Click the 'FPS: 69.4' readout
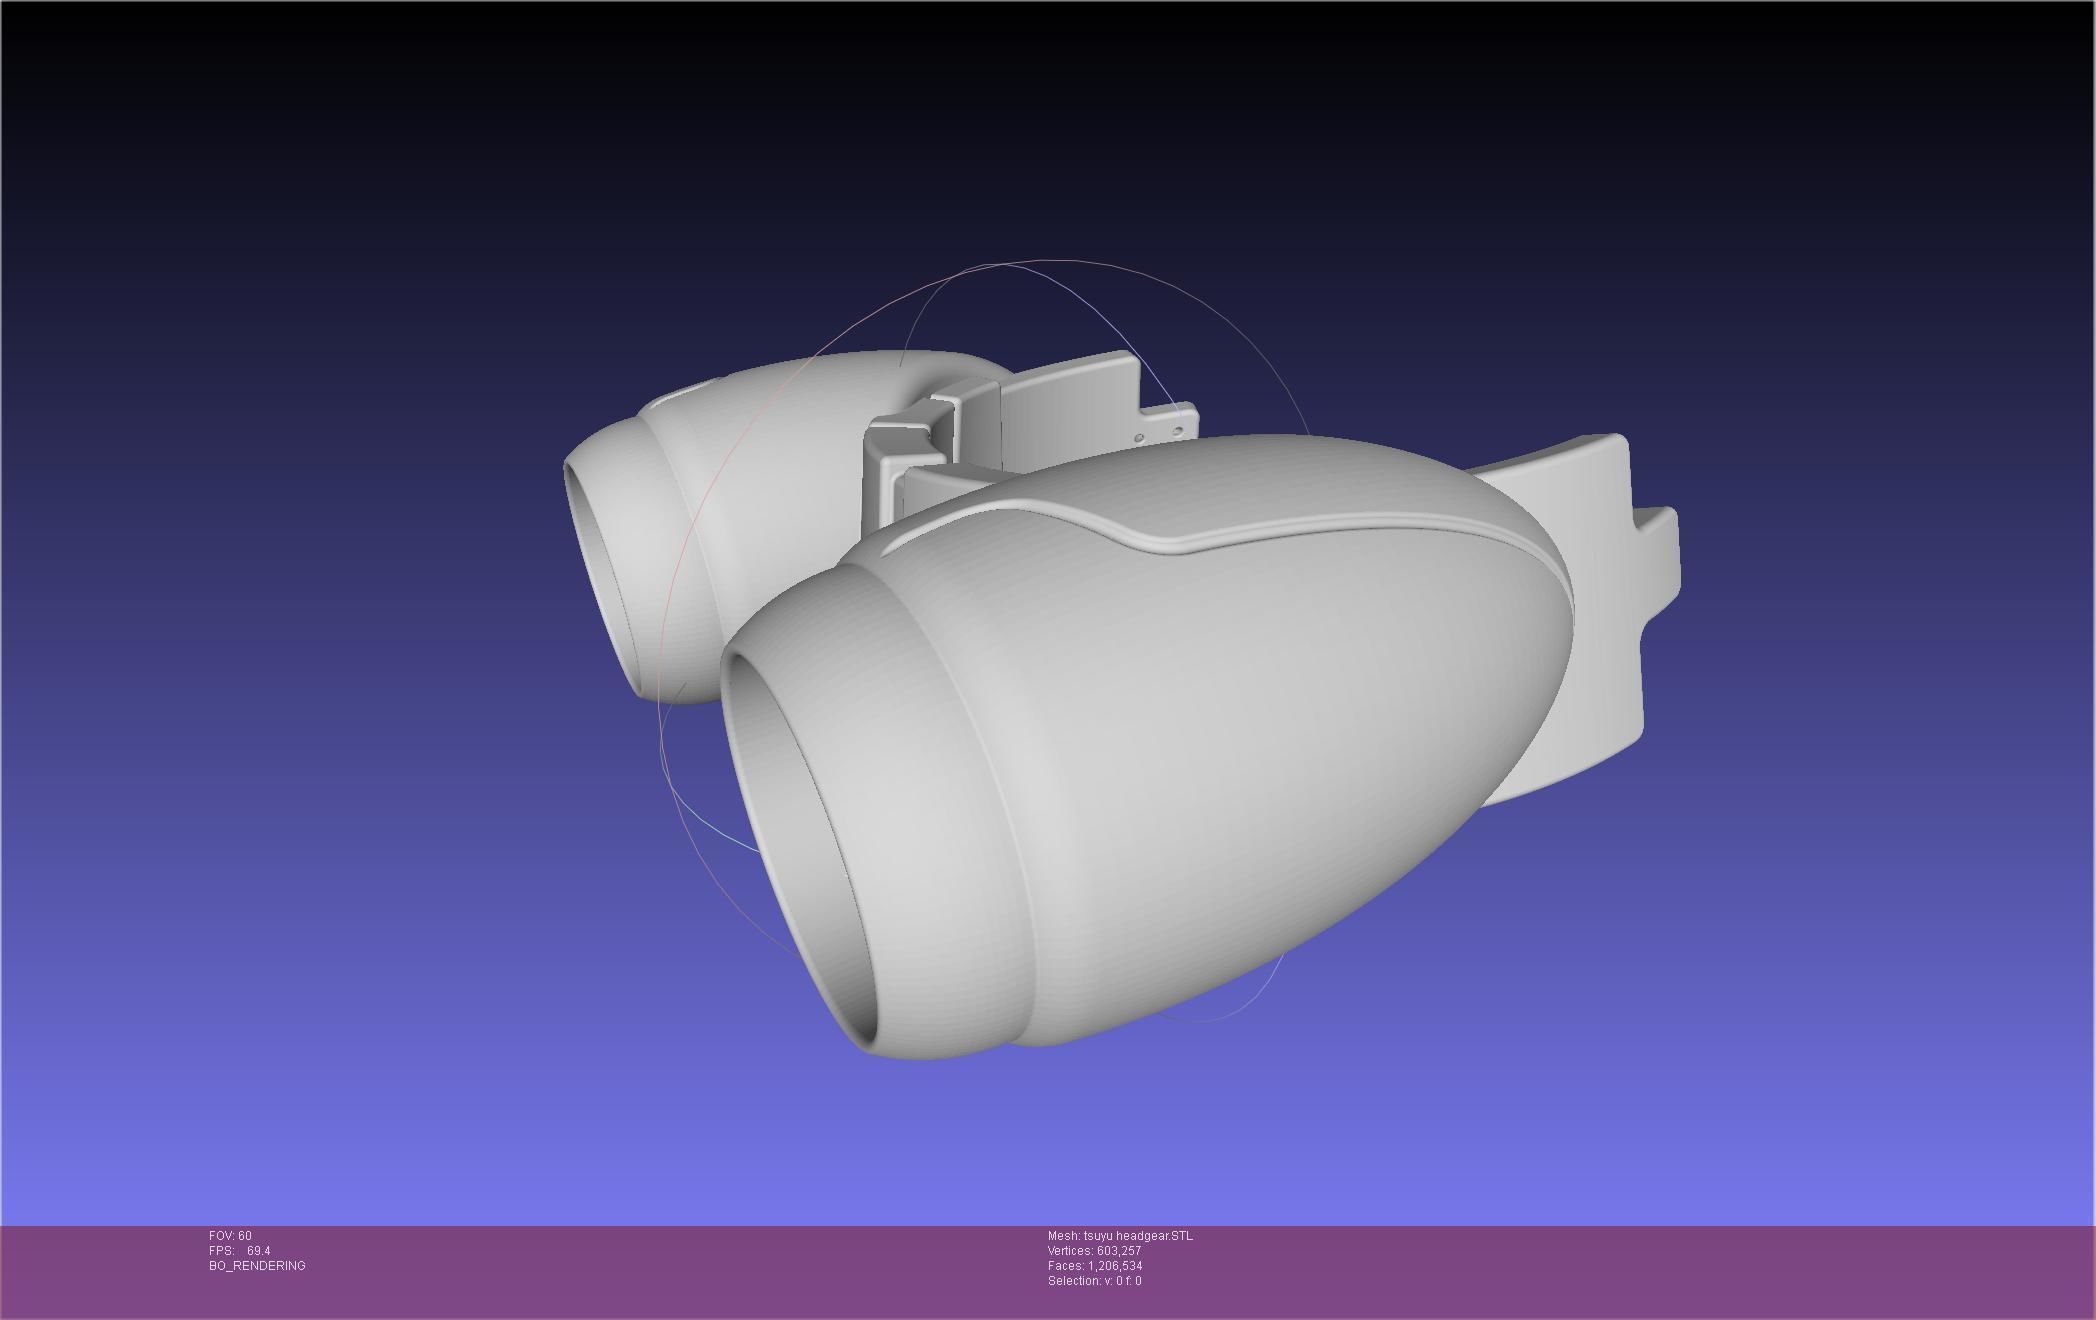 click(x=240, y=1251)
